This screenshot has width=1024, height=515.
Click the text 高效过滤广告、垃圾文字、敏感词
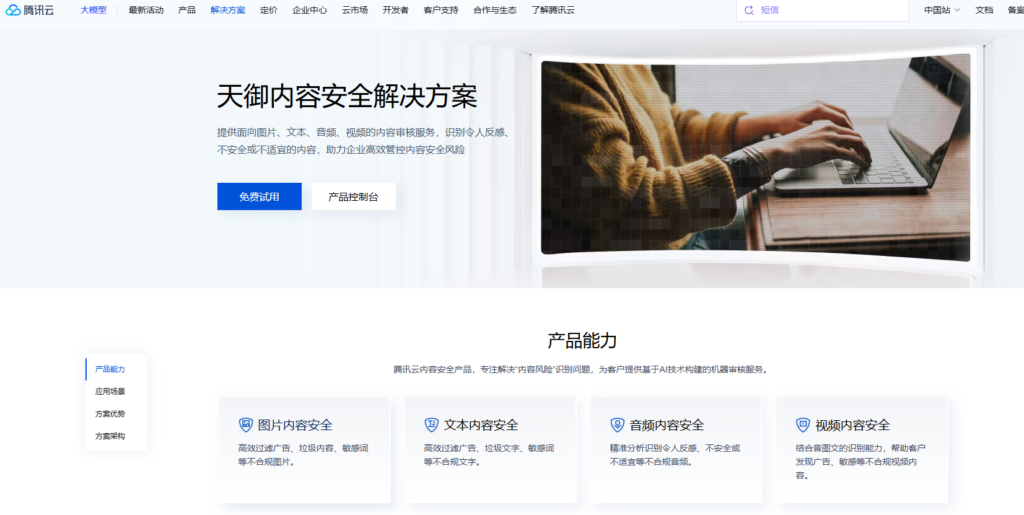(489, 448)
